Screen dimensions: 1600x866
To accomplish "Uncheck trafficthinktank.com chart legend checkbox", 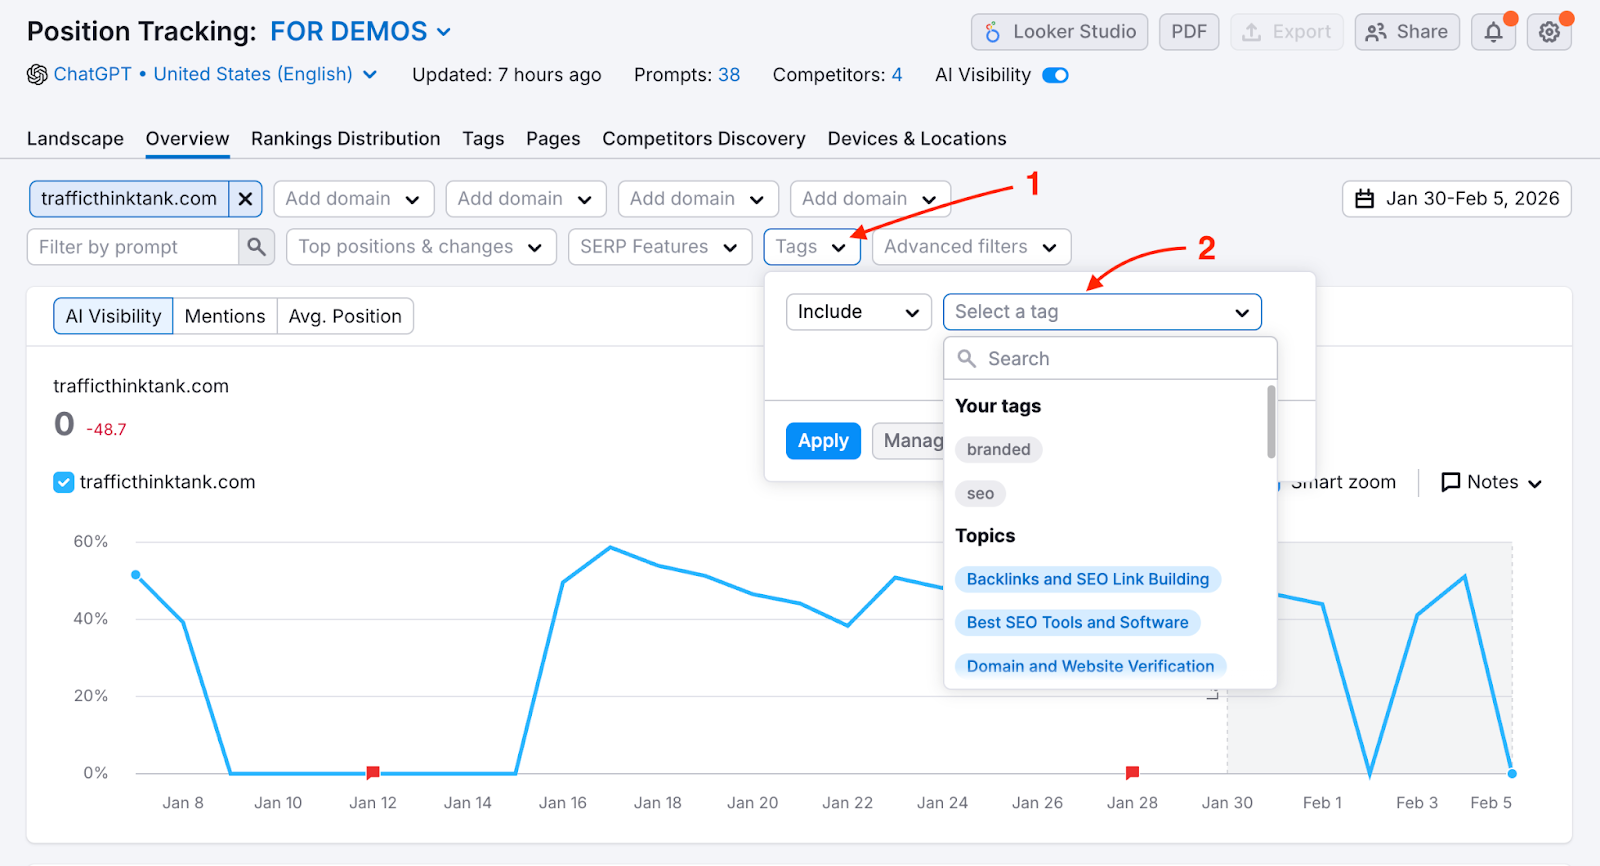I will [x=63, y=482].
